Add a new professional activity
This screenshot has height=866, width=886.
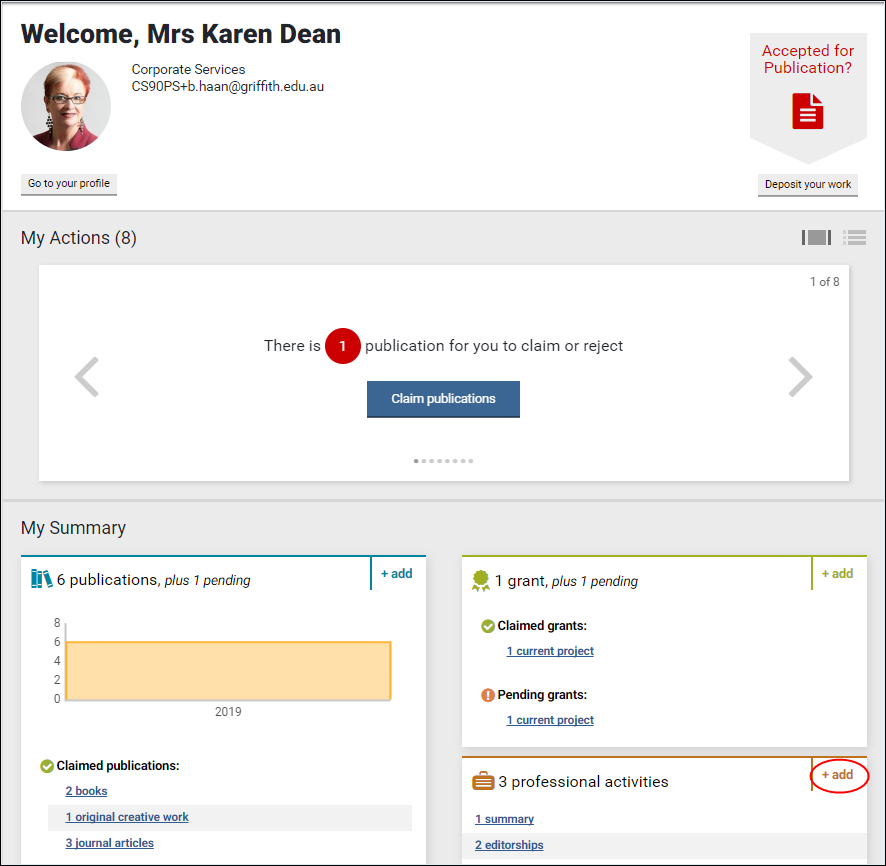(x=837, y=775)
